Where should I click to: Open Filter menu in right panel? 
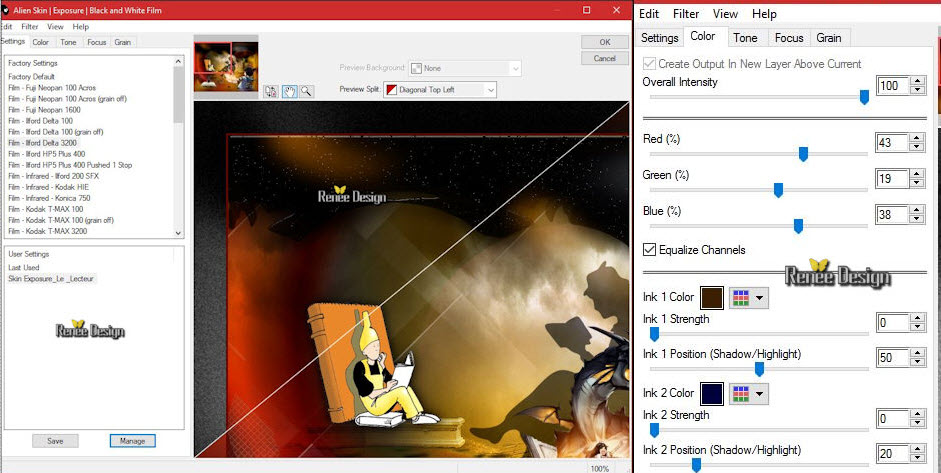[x=686, y=14]
